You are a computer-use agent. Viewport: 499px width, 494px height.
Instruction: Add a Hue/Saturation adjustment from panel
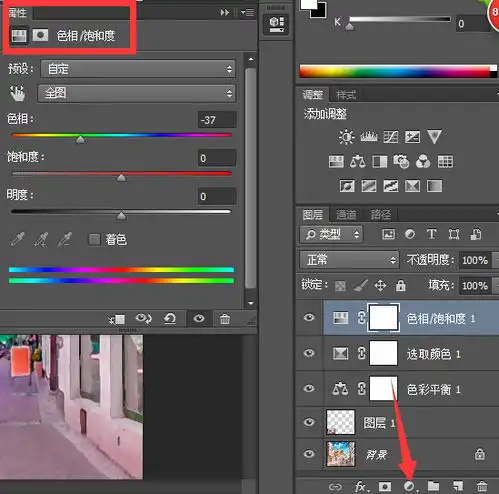[x=336, y=162]
